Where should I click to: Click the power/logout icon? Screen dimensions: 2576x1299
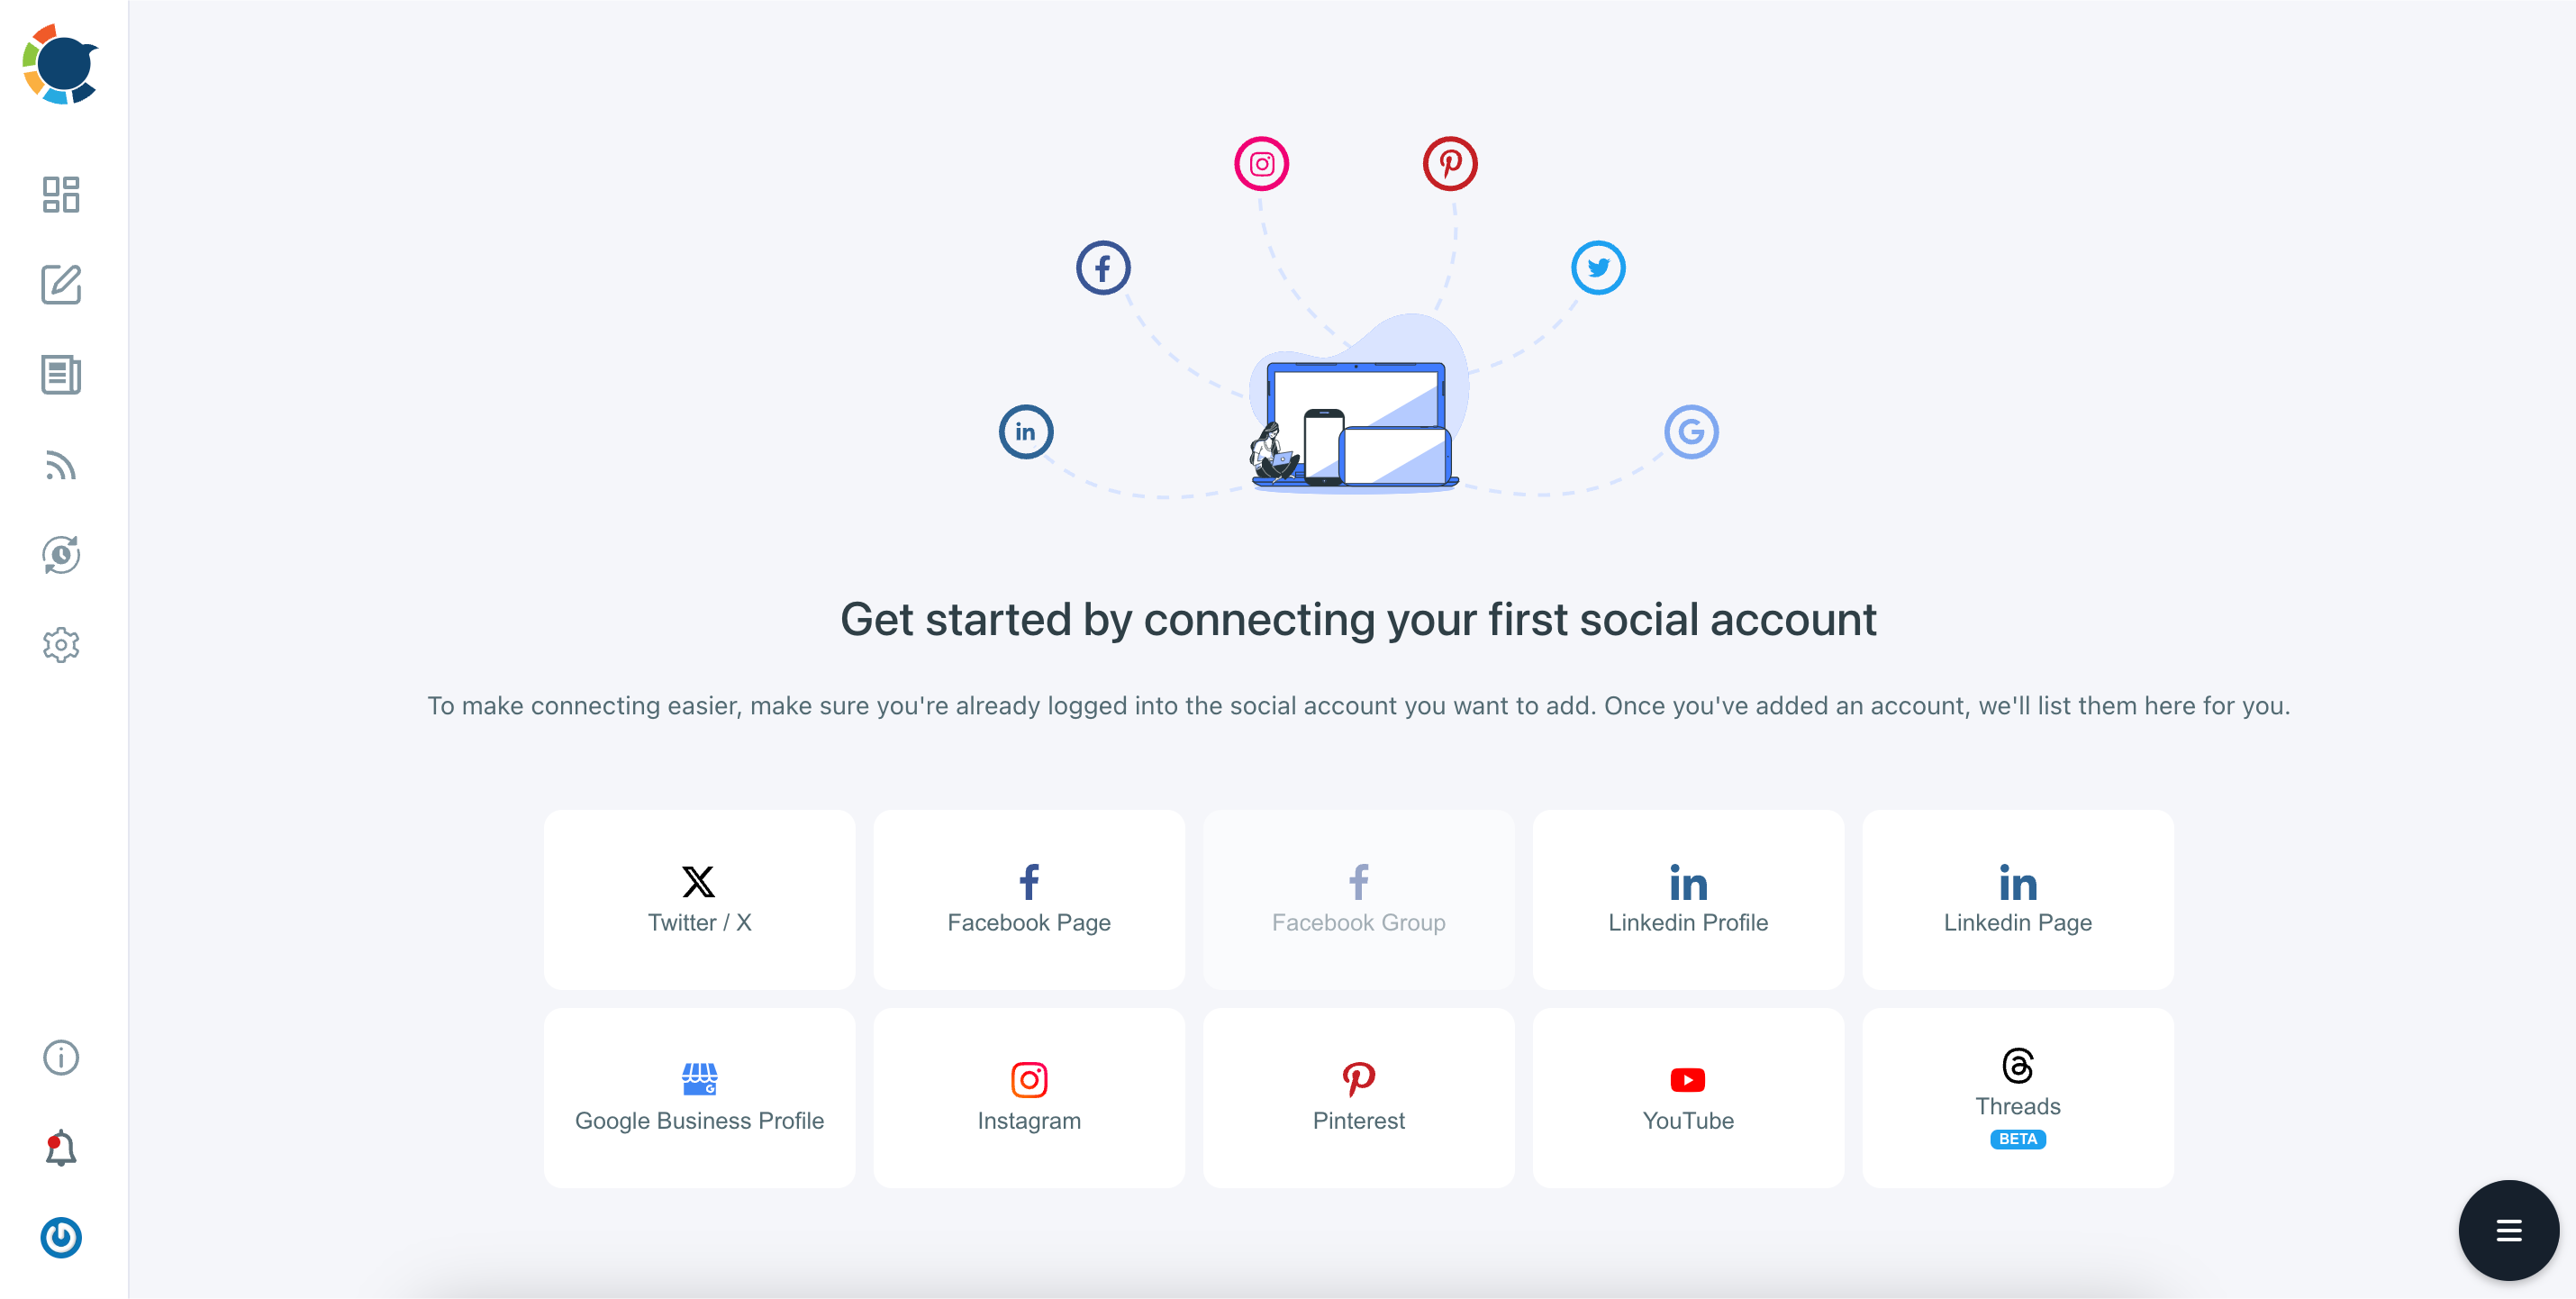click(61, 1236)
